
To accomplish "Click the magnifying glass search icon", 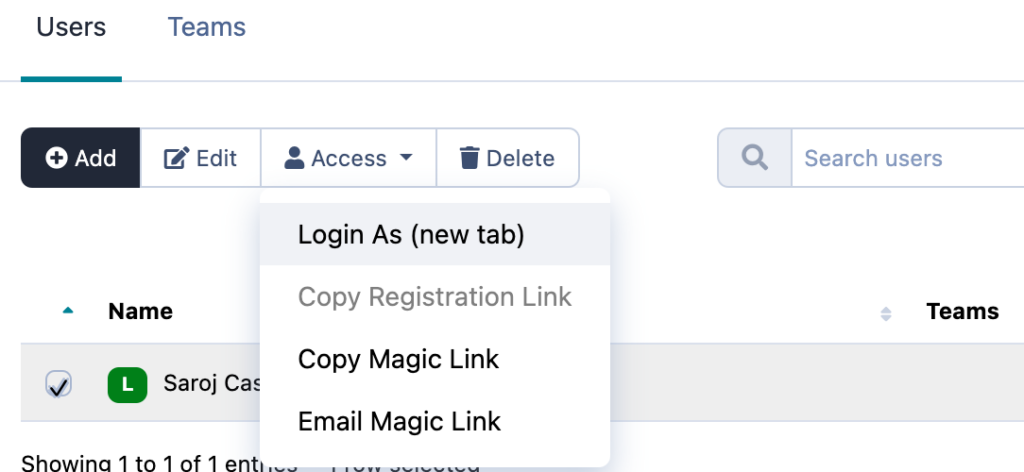I will click(x=755, y=158).
